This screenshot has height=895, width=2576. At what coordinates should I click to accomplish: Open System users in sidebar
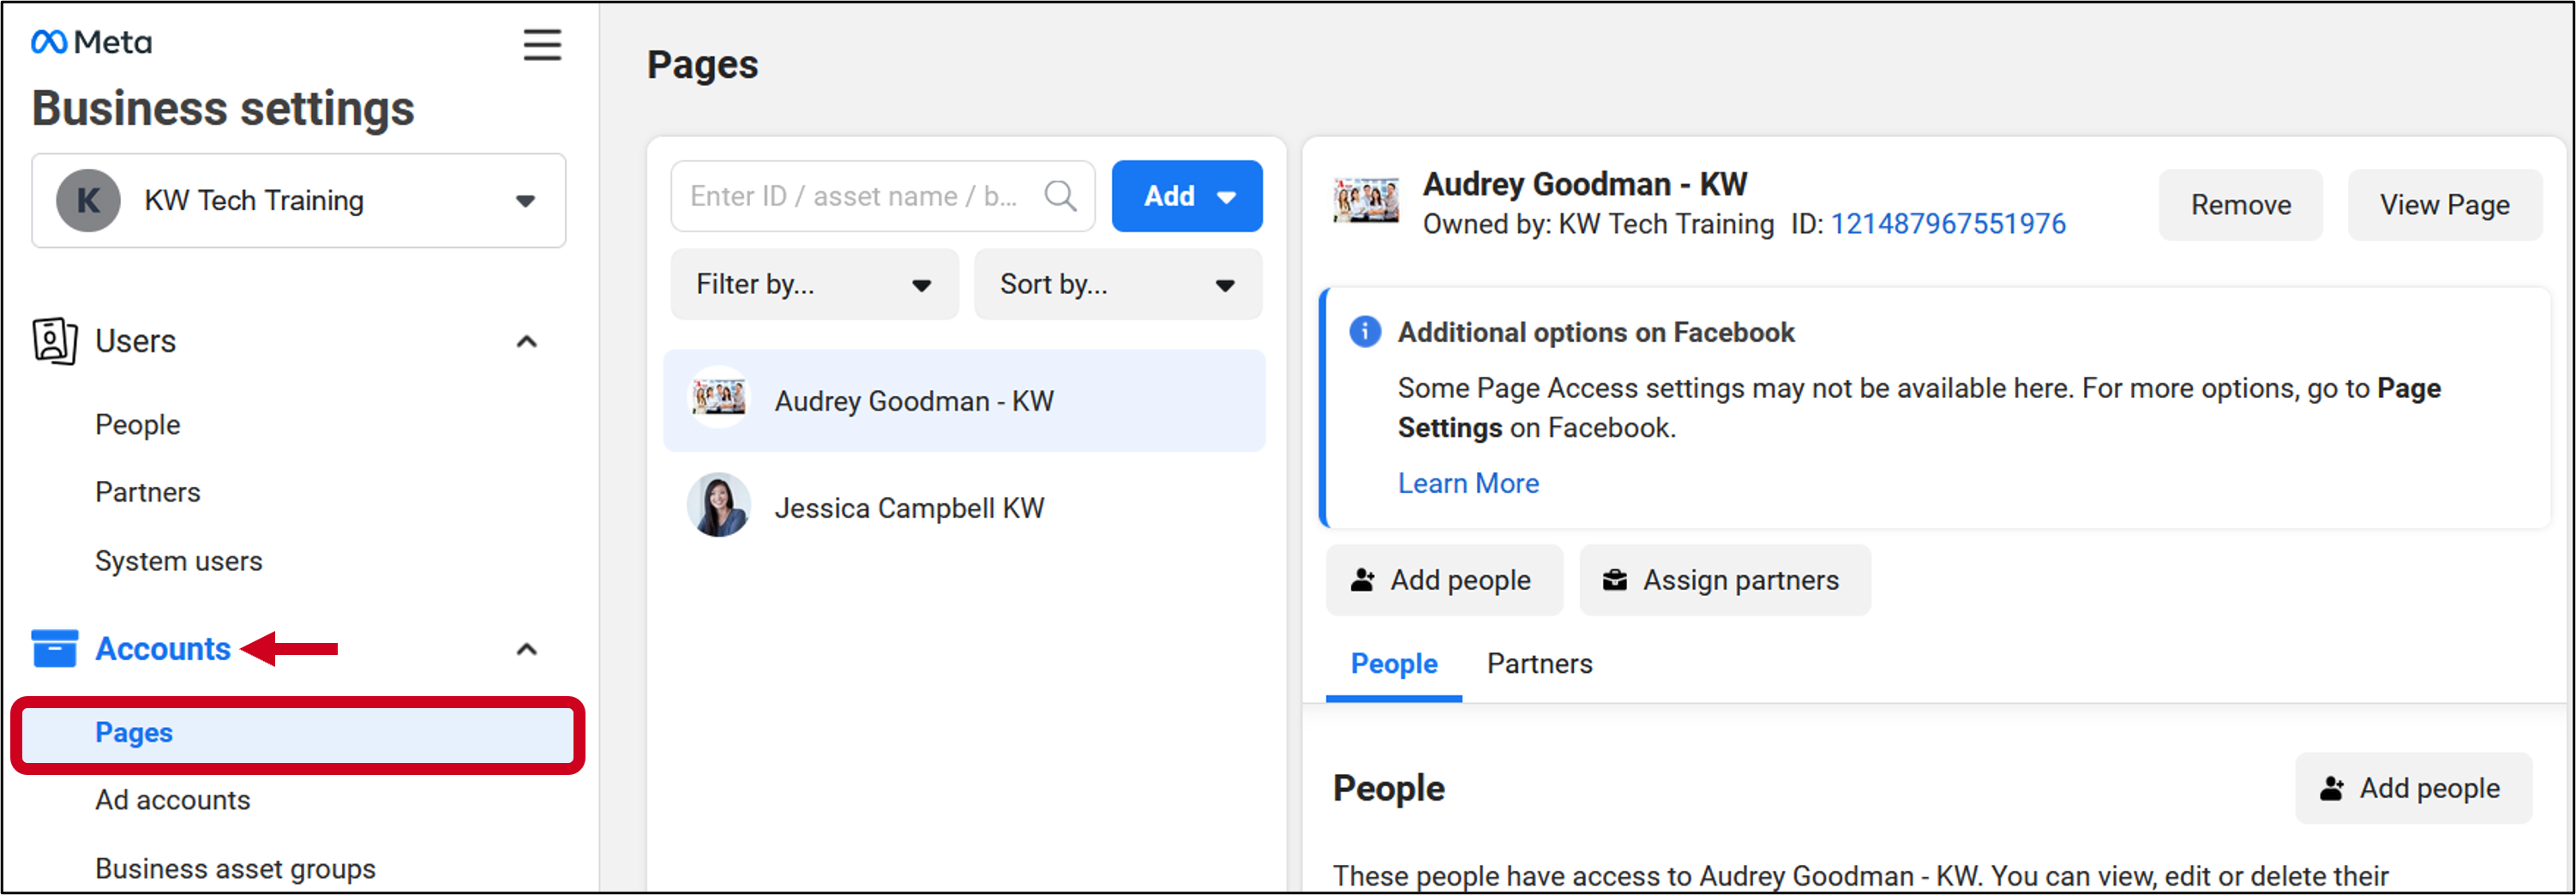(x=179, y=561)
